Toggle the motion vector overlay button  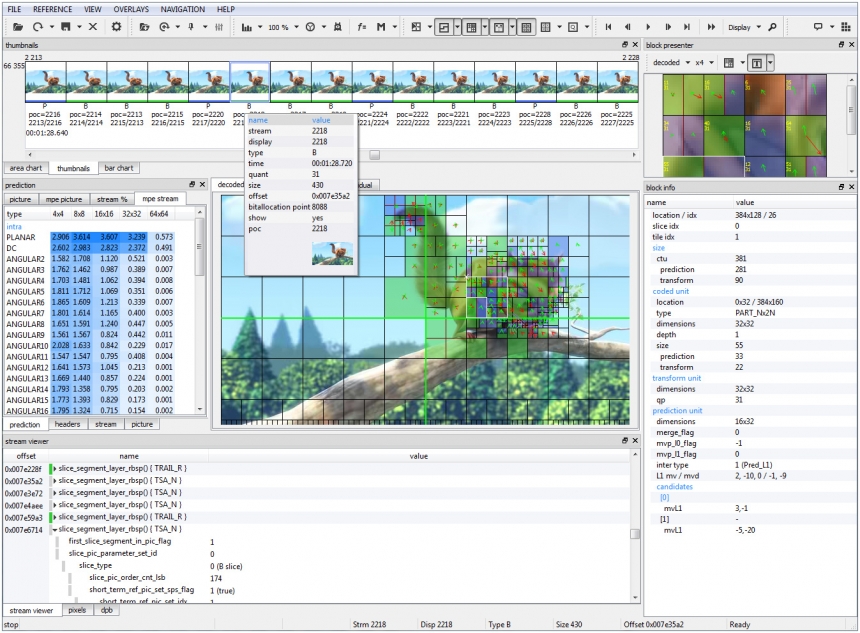coord(499,27)
